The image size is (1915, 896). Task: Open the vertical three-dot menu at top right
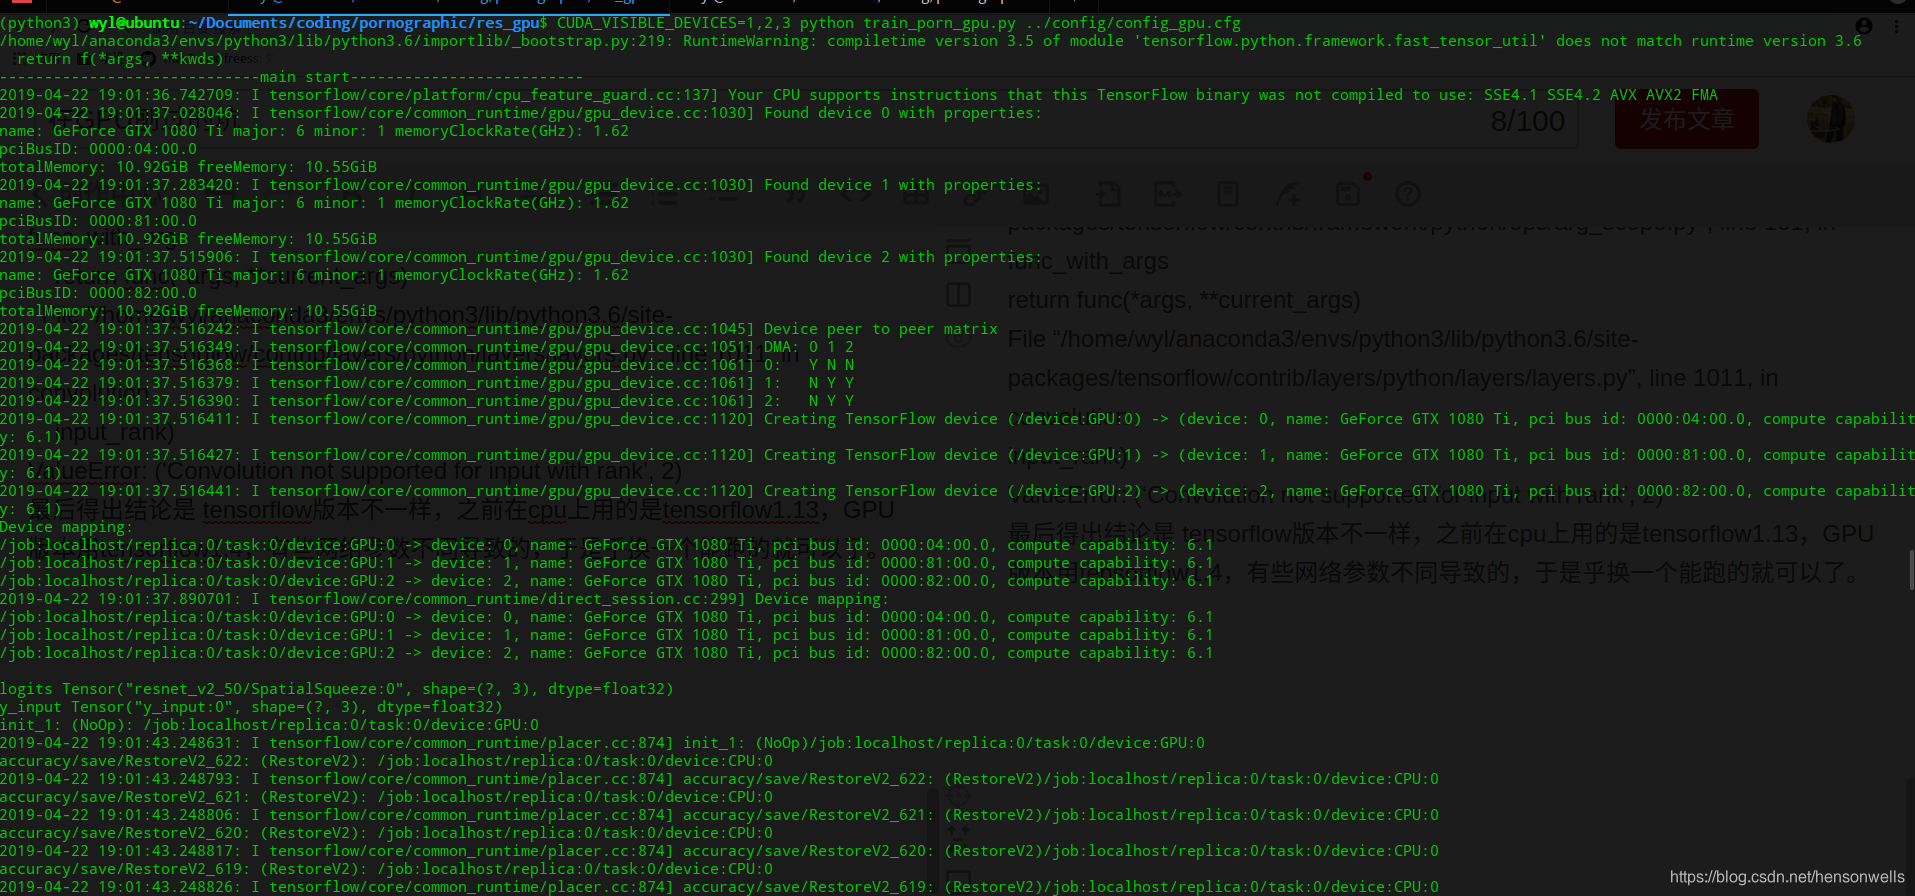[1896, 27]
